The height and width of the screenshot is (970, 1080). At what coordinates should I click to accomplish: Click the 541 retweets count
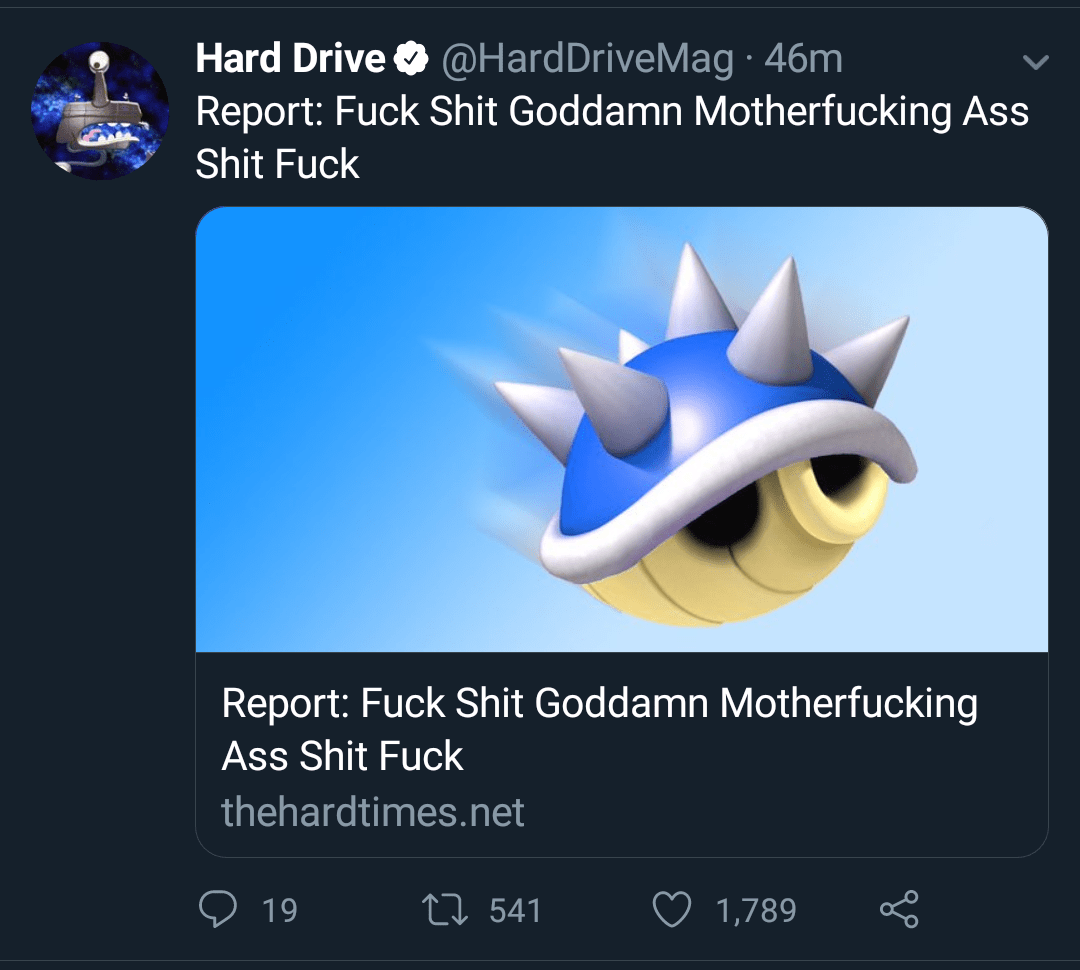tap(514, 910)
